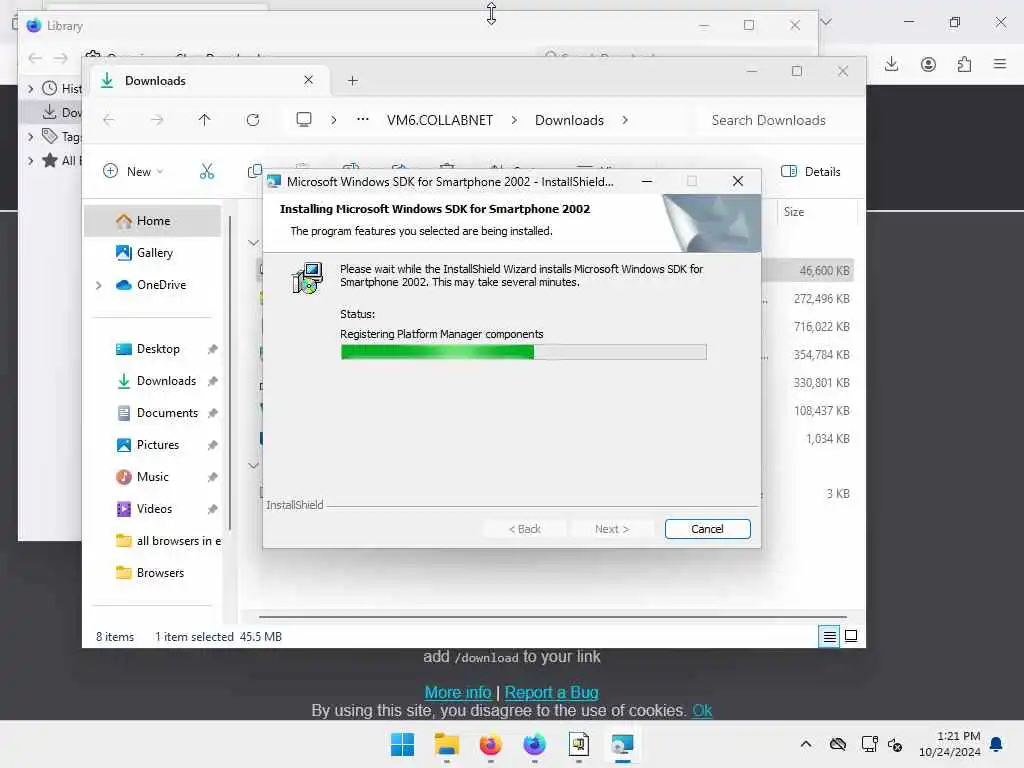Click the 46,600 KB size cell
This screenshot has height=768, width=1024.
click(x=824, y=270)
